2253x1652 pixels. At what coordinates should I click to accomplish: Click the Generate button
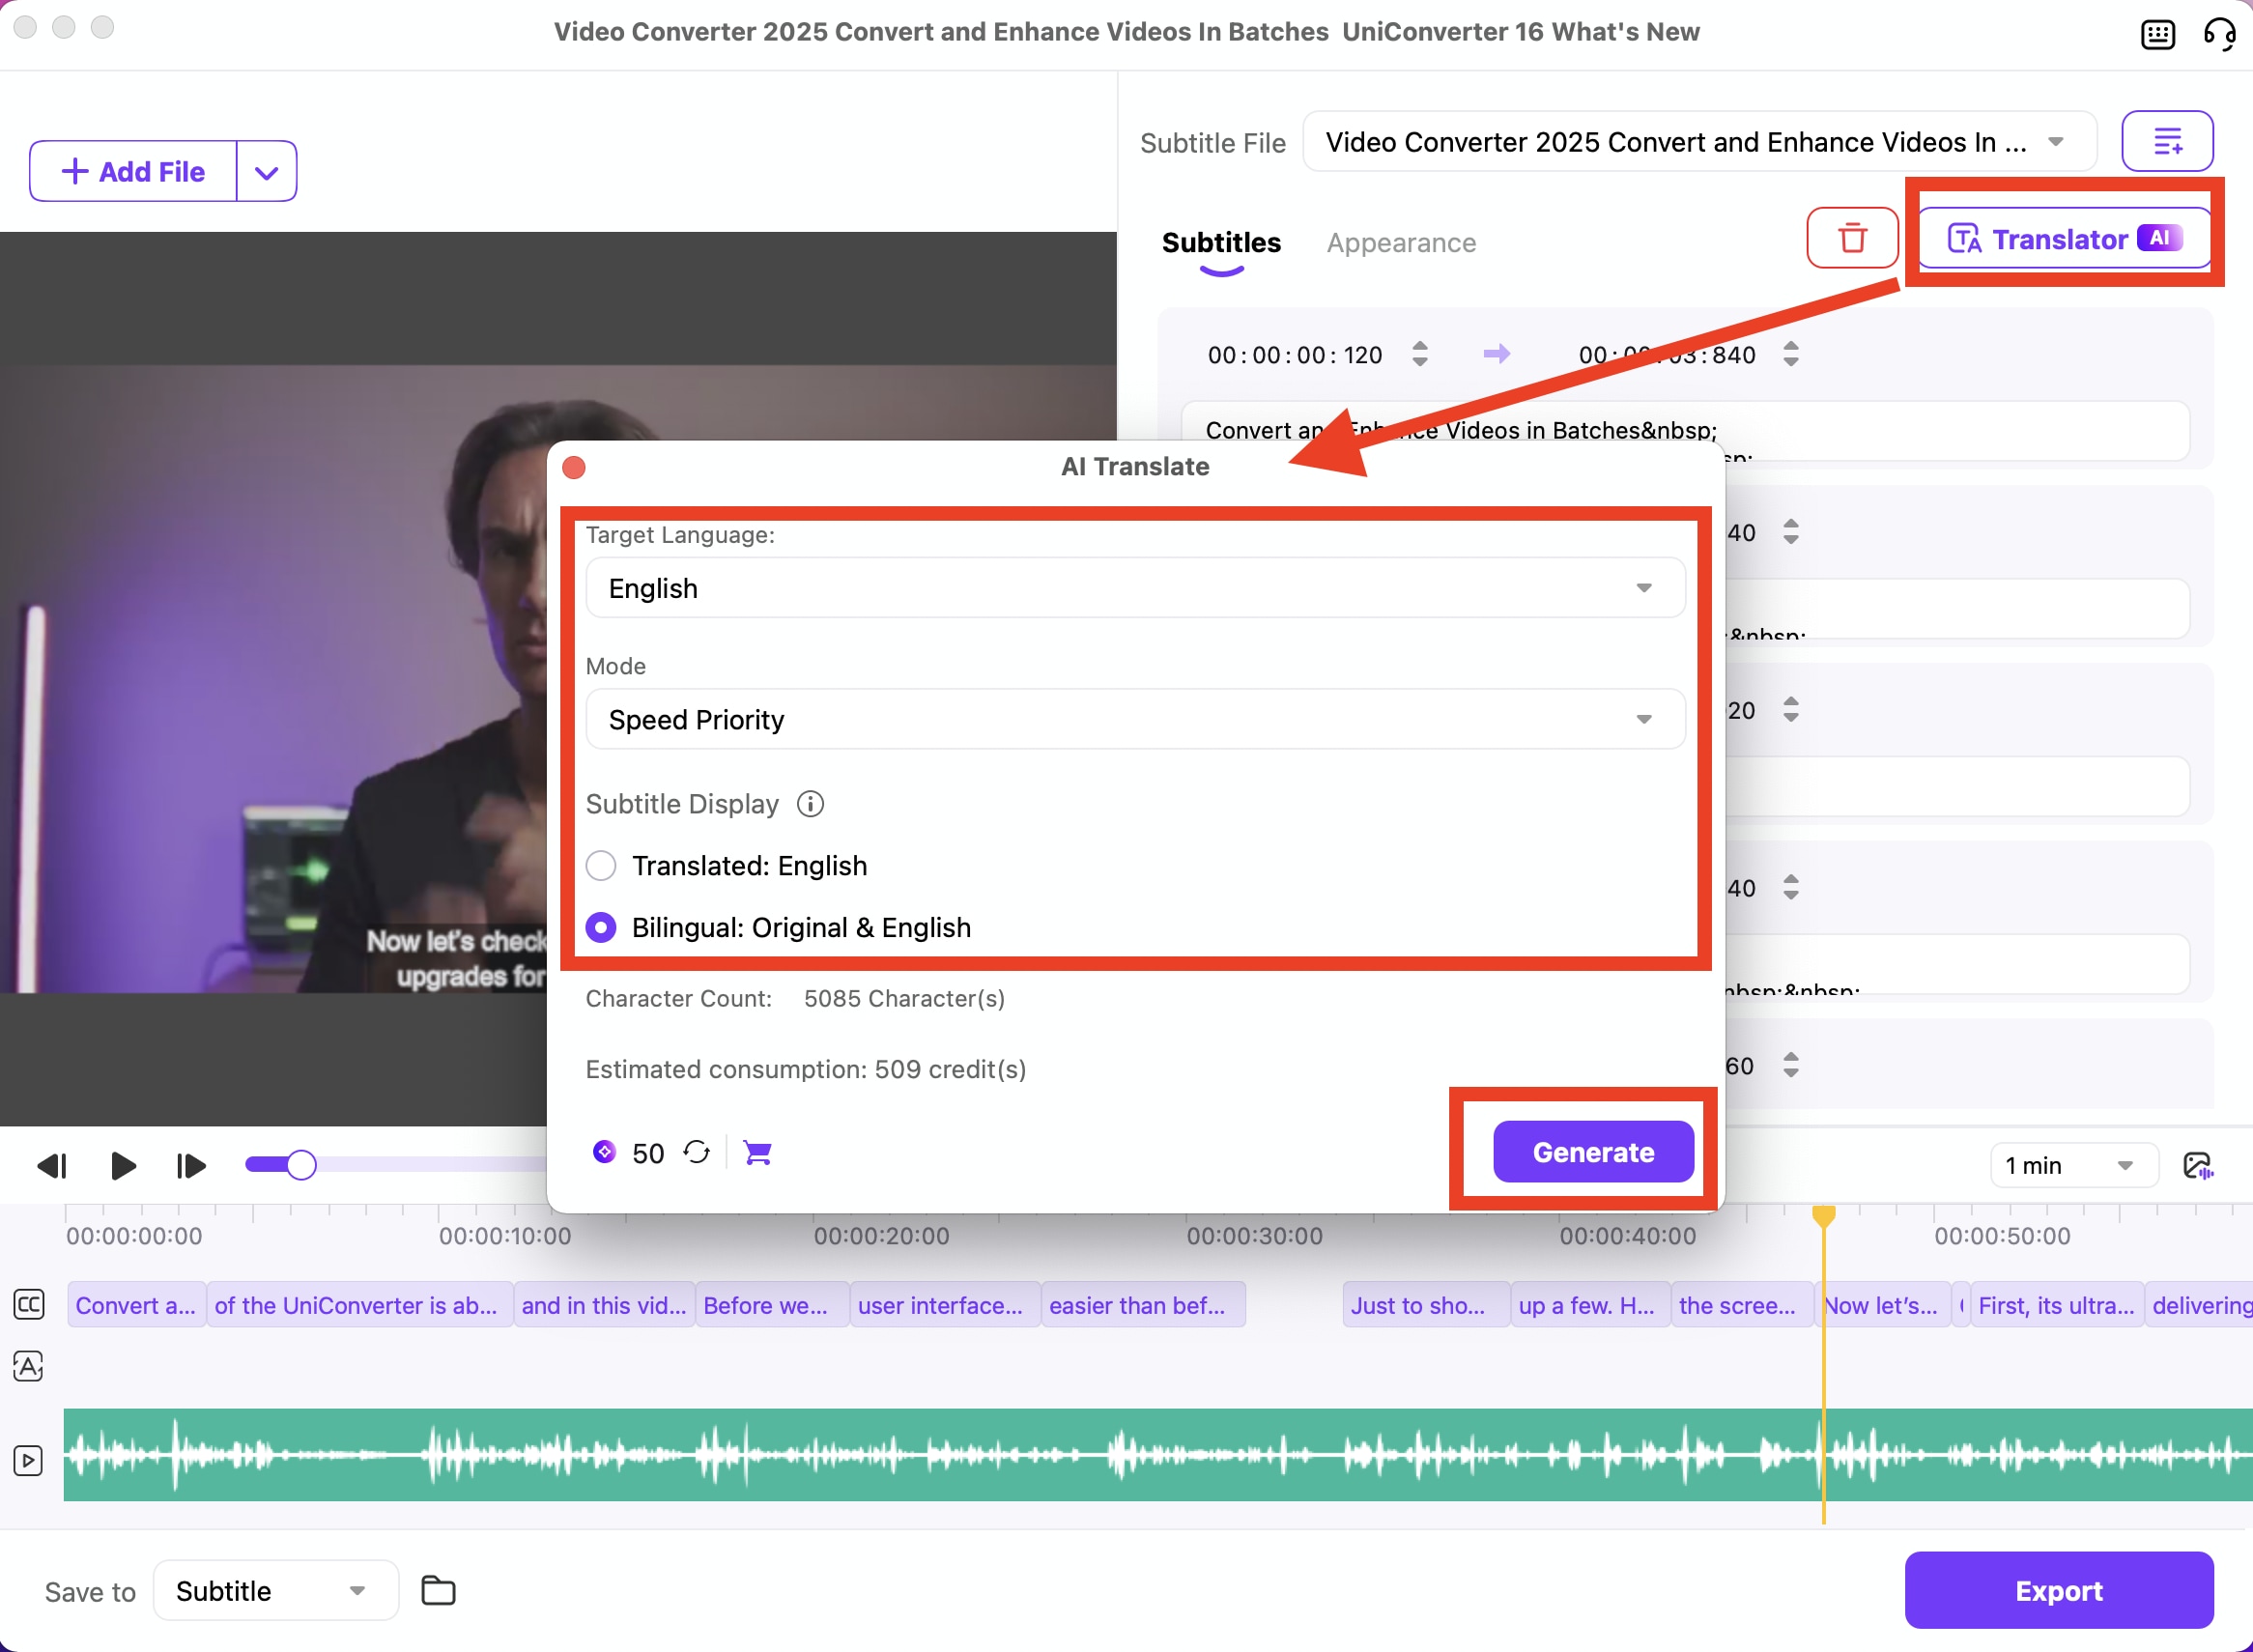pos(1592,1151)
